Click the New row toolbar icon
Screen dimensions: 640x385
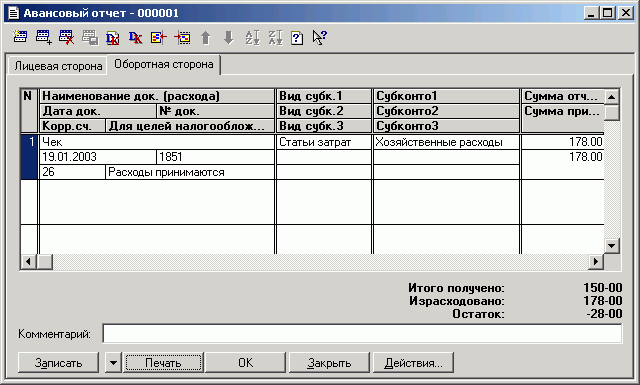click(x=20, y=38)
